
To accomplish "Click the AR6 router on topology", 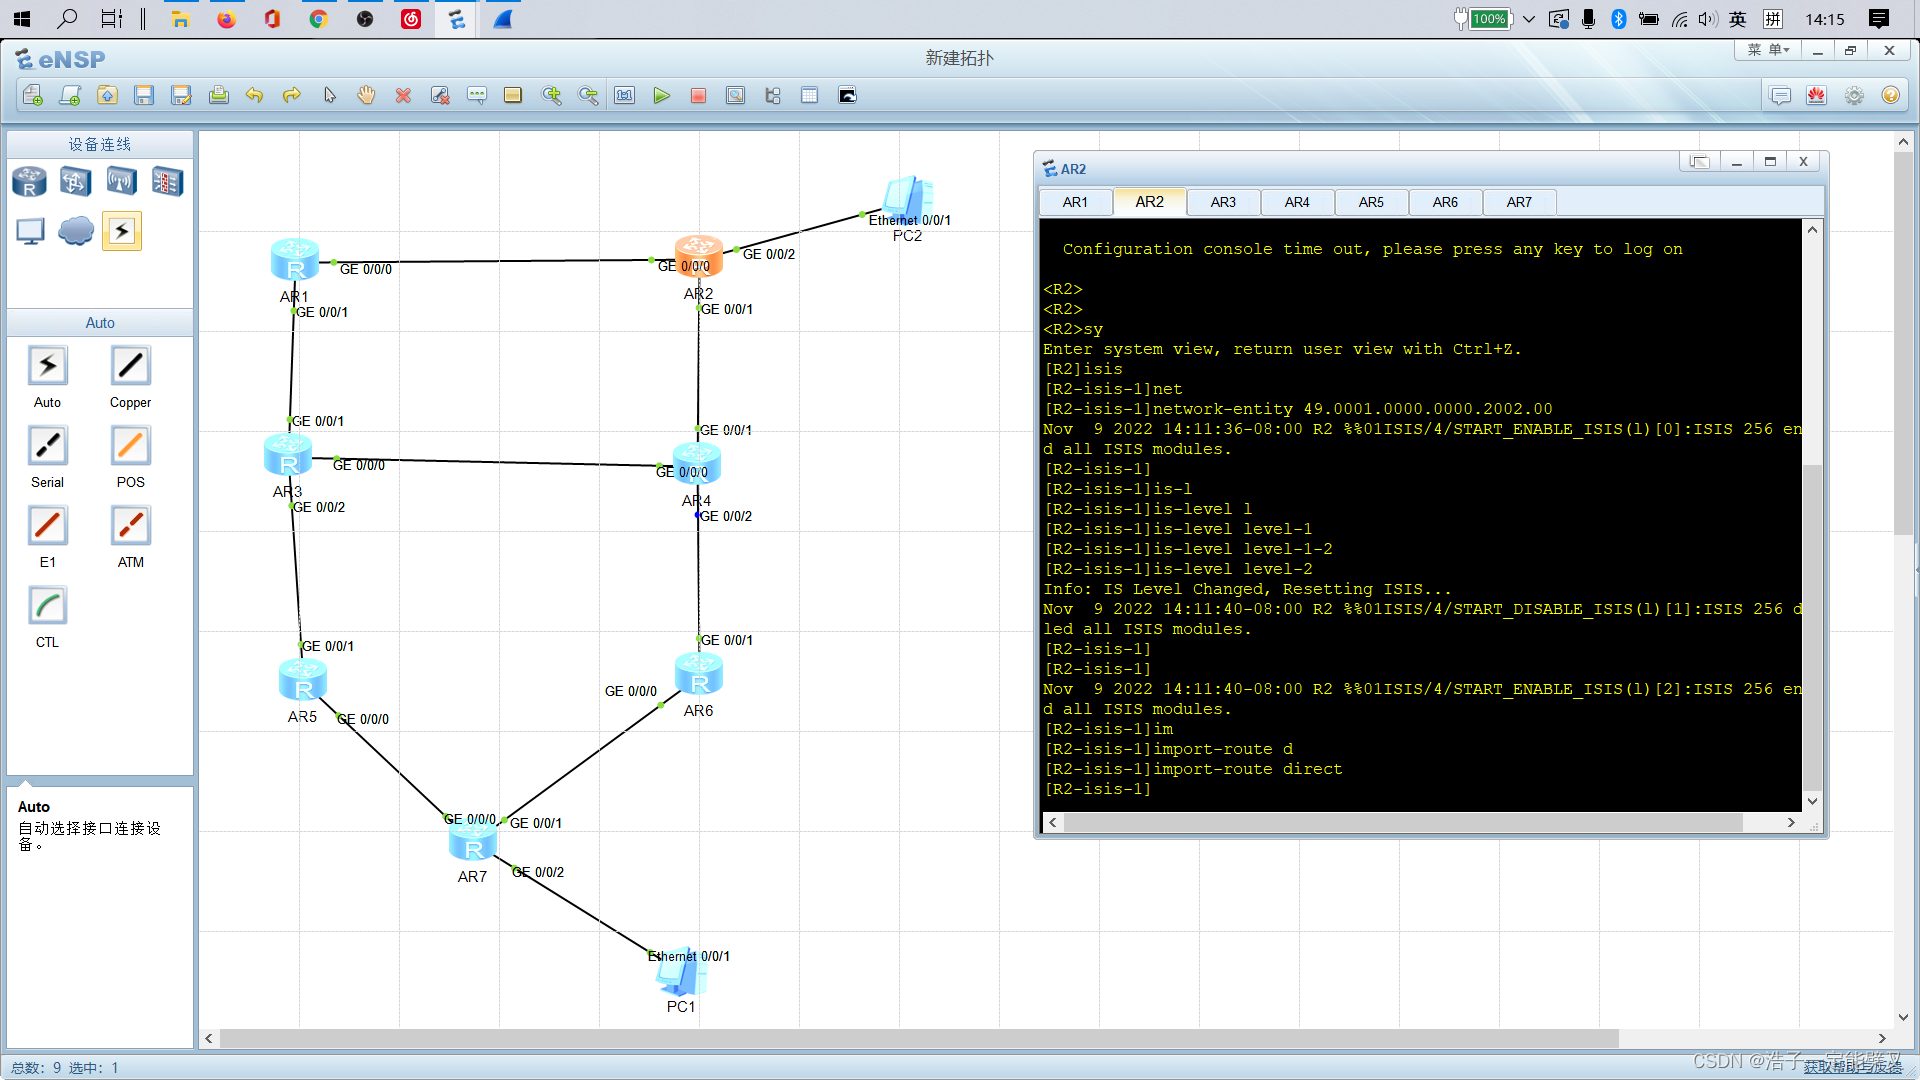I will tap(699, 674).
